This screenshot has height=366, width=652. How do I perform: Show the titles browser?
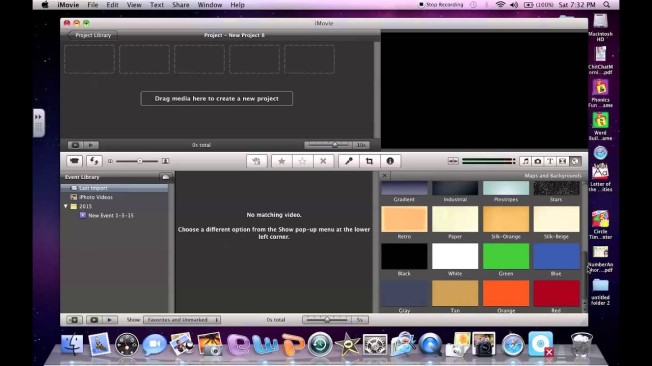point(550,161)
